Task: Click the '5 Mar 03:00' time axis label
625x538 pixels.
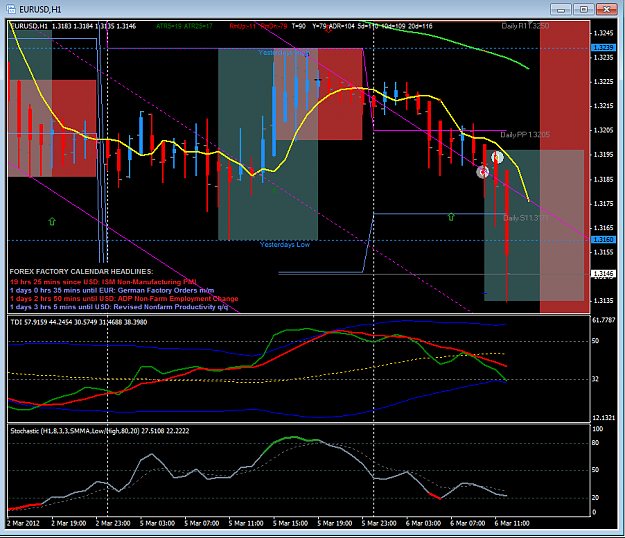Action: pyautogui.click(x=157, y=523)
